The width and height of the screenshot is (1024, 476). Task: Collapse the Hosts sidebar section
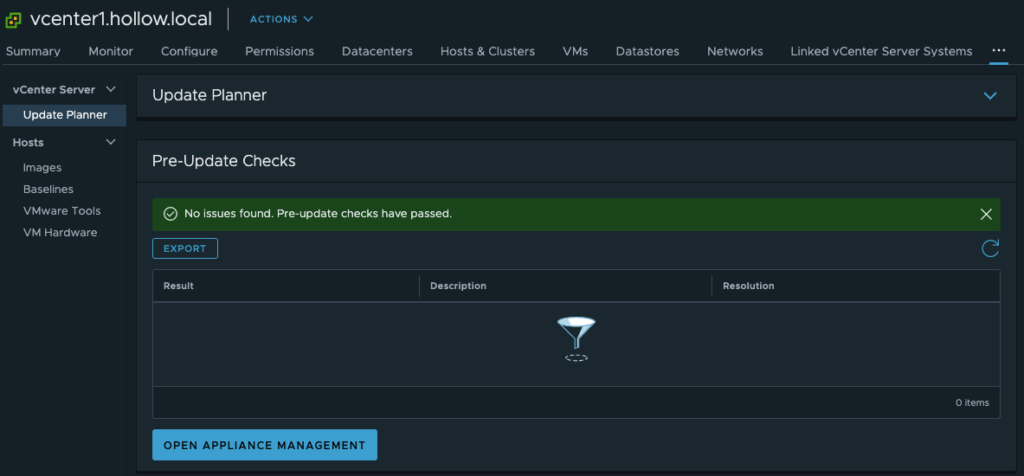click(x=111, y=143)
